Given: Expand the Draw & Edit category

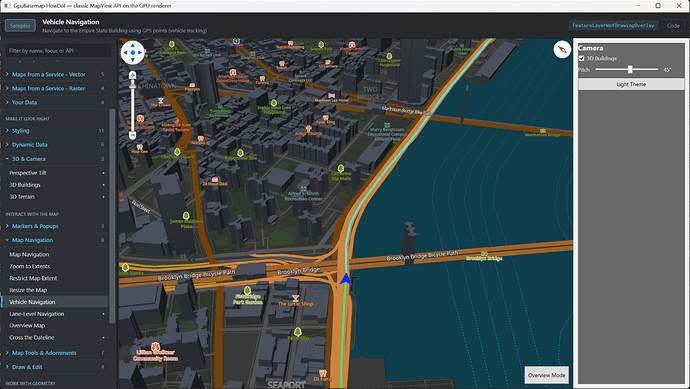Looking at the screenshot, I should [x=55, y=367].
